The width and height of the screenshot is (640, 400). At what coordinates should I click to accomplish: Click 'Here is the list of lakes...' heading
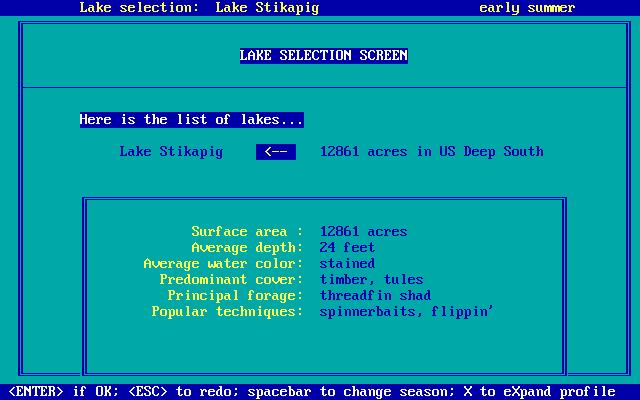coord(192,120)
